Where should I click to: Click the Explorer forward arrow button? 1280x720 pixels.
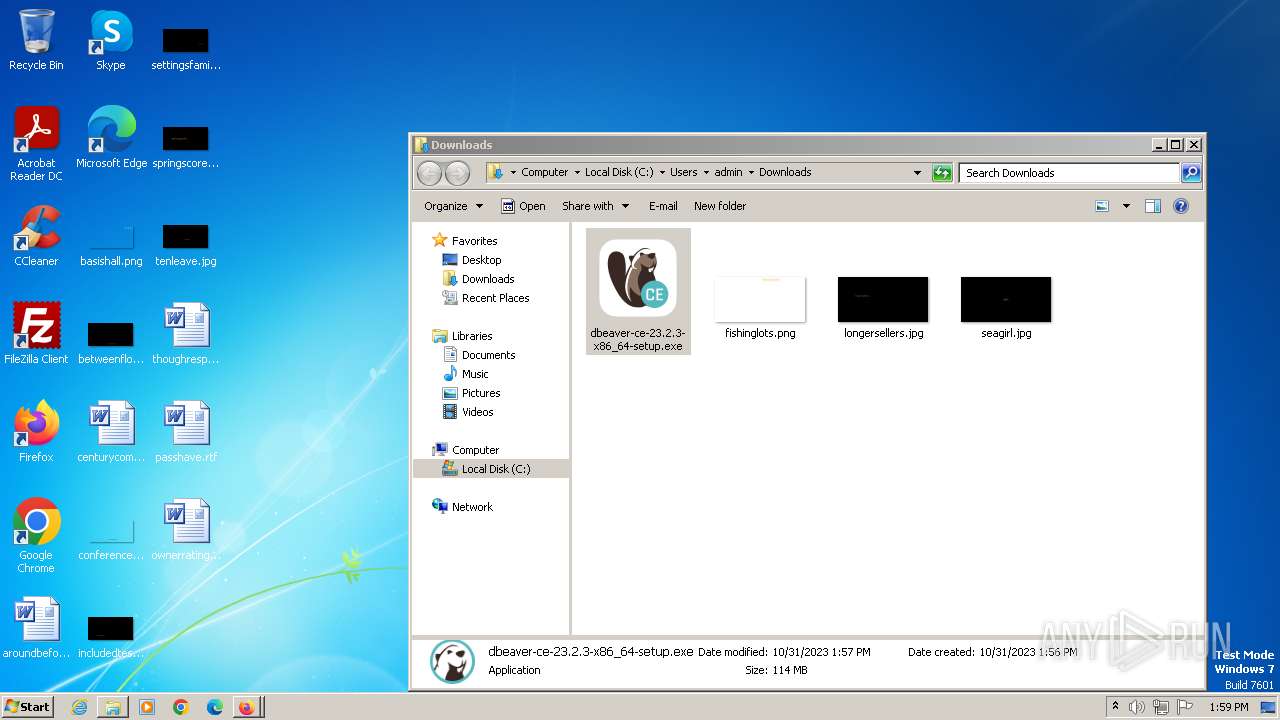click(x=457, y=173)
